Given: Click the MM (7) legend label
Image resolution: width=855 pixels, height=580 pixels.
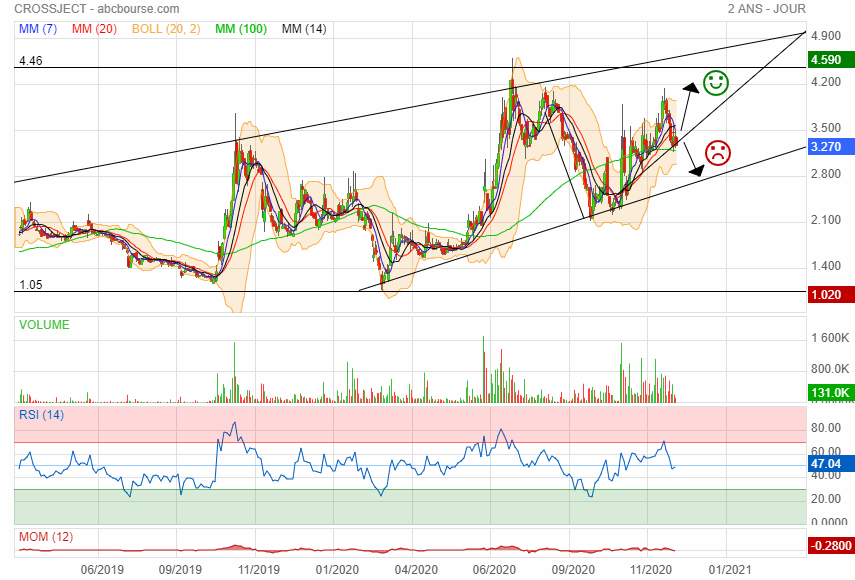Looking at the screenshot, I should pos(38,29).
